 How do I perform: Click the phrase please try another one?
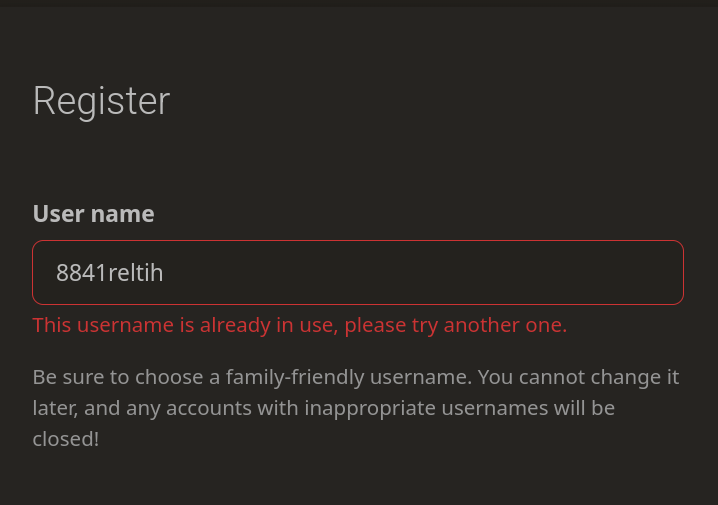[x=456, y=326]
